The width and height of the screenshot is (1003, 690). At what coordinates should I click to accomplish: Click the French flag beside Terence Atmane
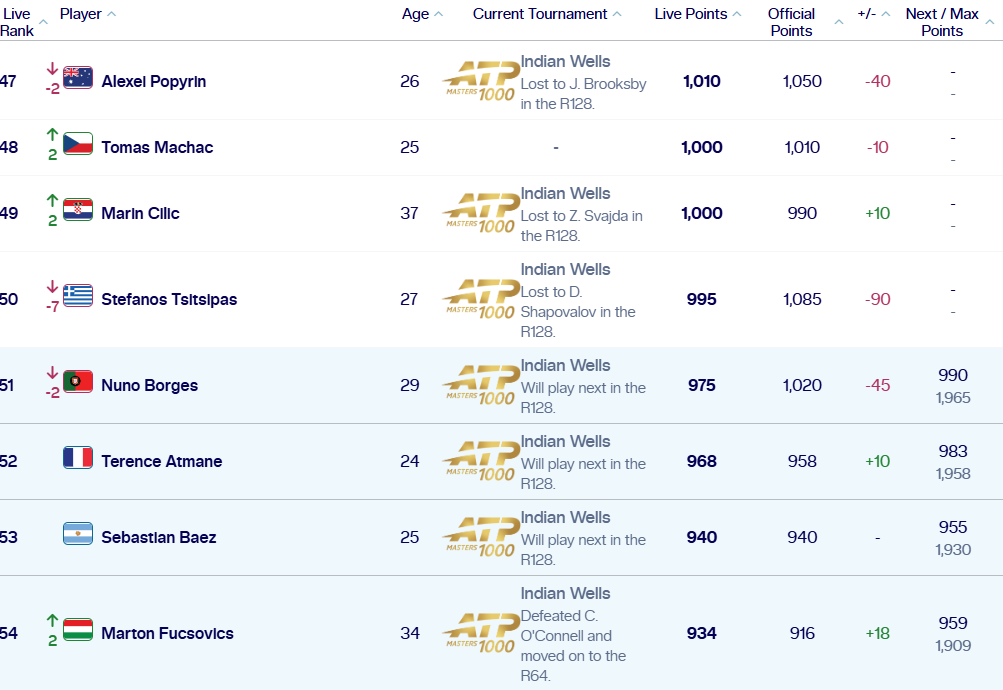point(77,458)
